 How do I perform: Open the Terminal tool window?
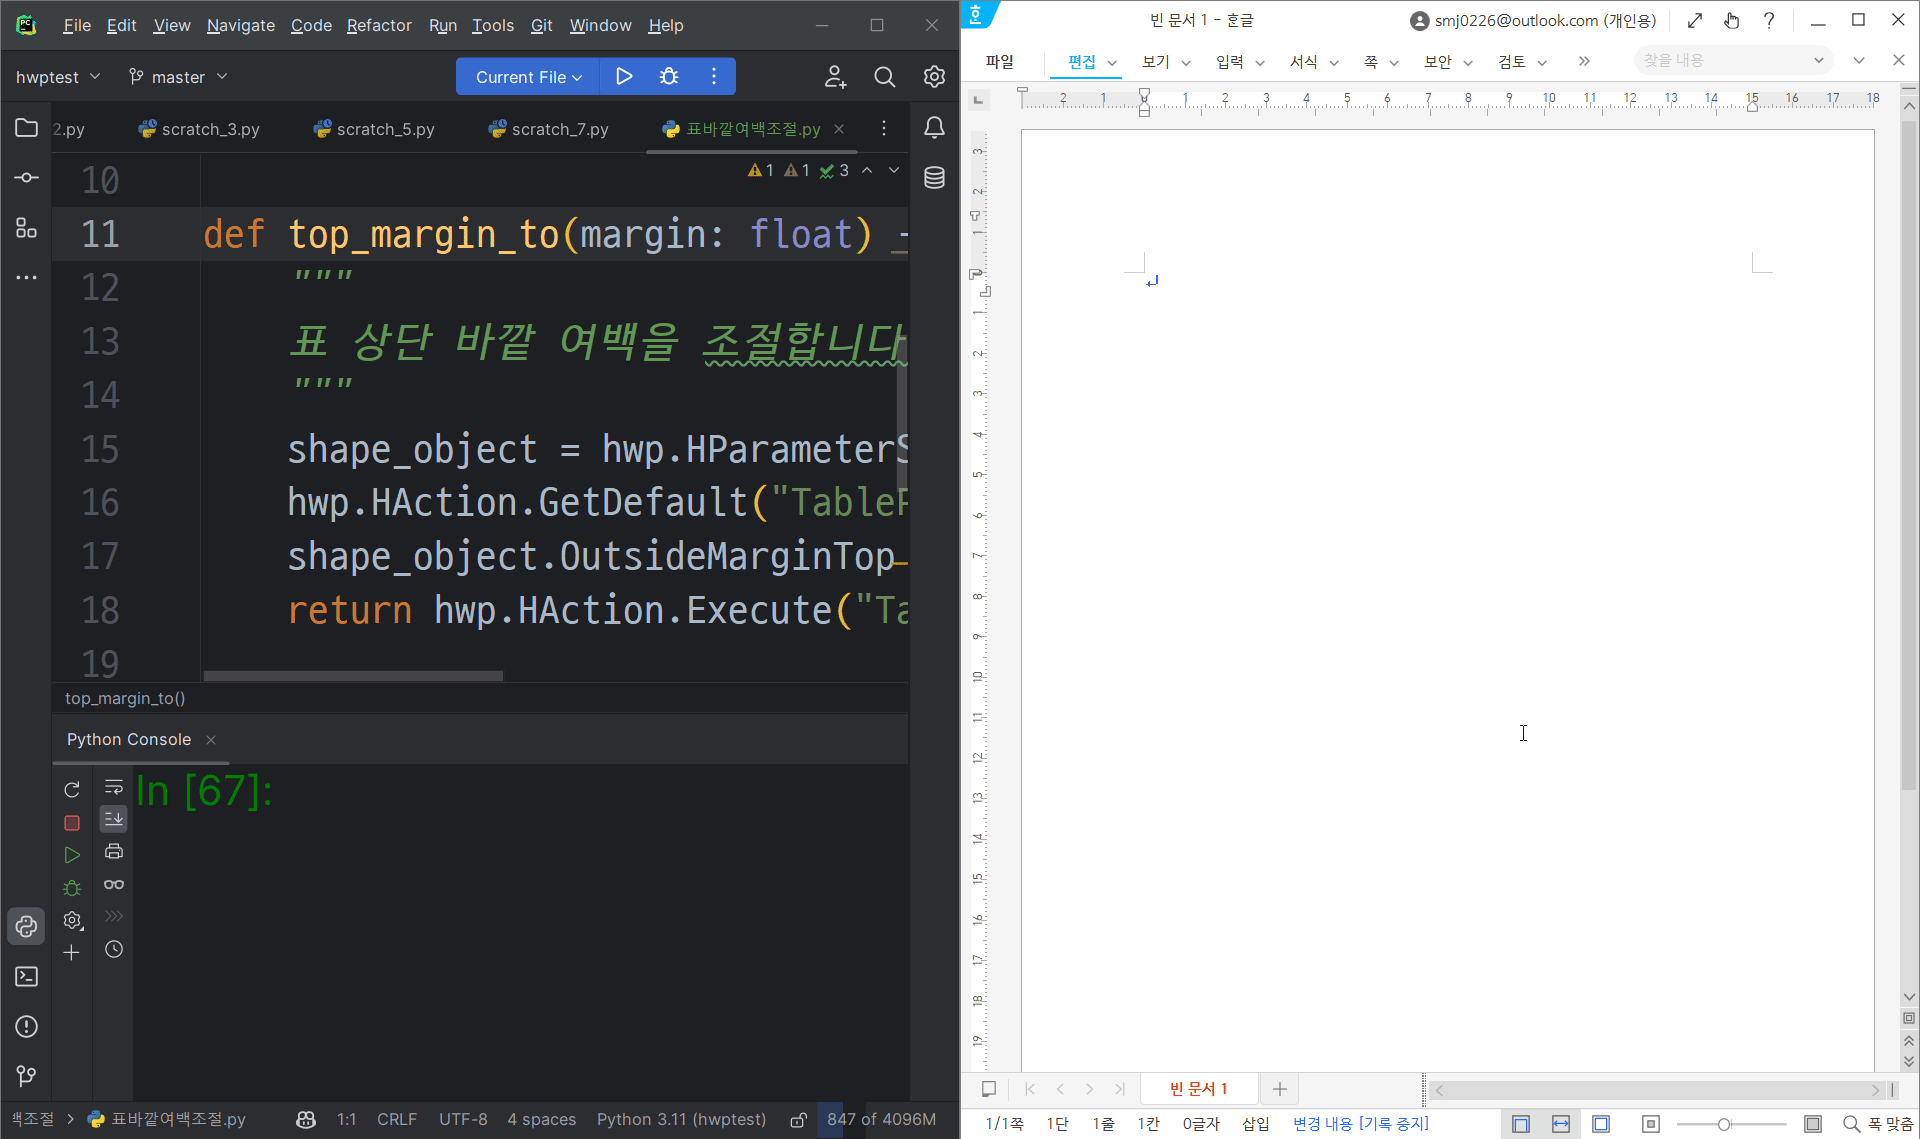click(x=27, y=977)
